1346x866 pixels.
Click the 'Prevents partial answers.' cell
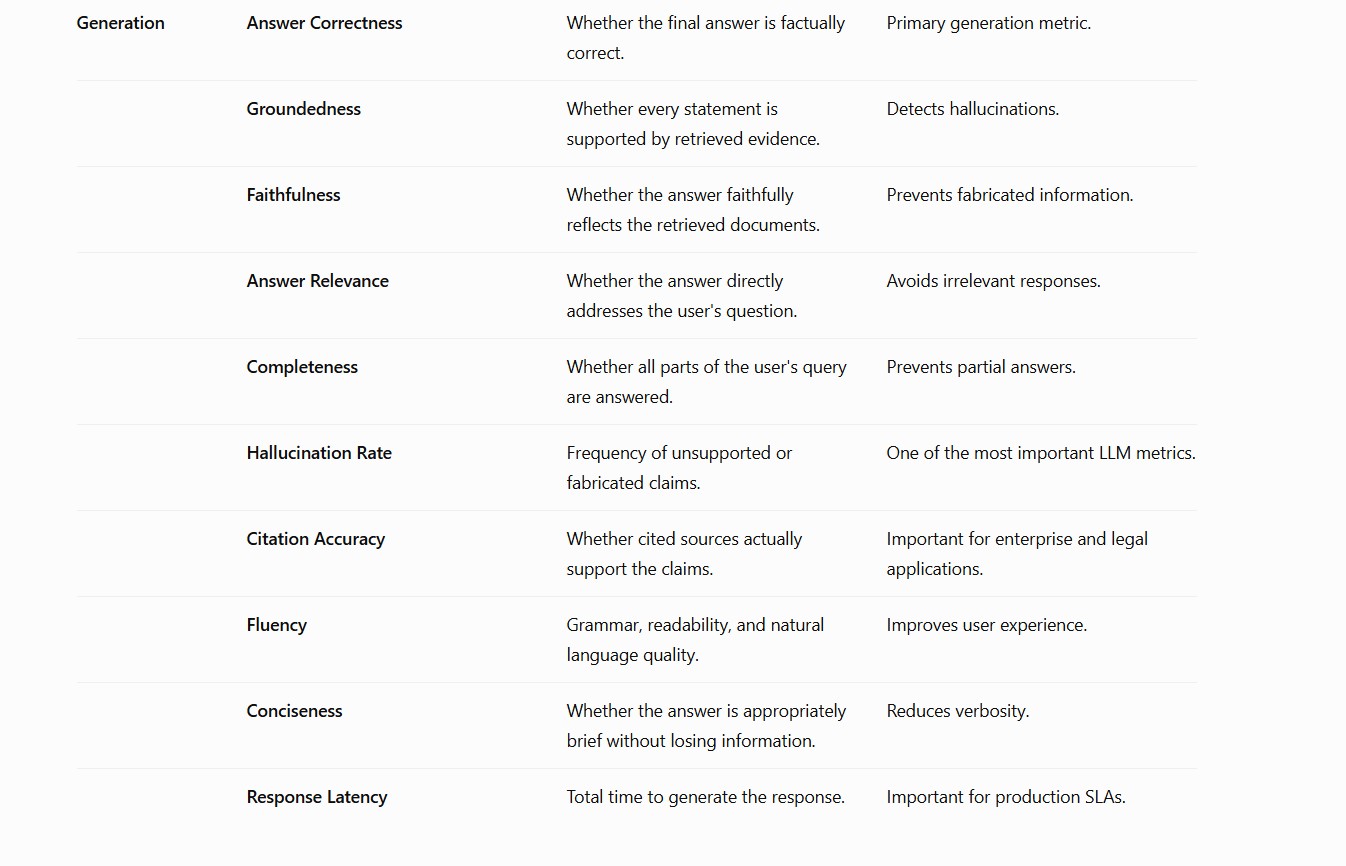click(980, 367)
